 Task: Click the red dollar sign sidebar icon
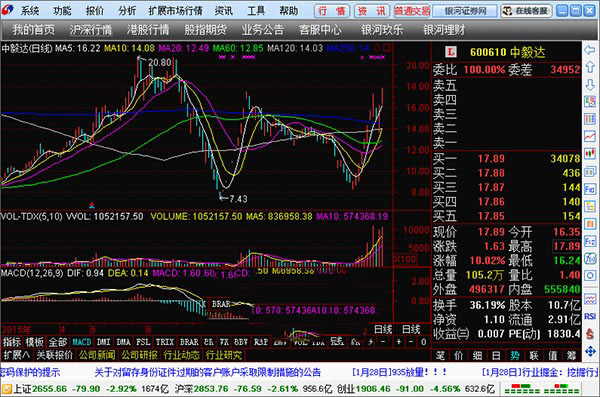[x=590, y=333]
